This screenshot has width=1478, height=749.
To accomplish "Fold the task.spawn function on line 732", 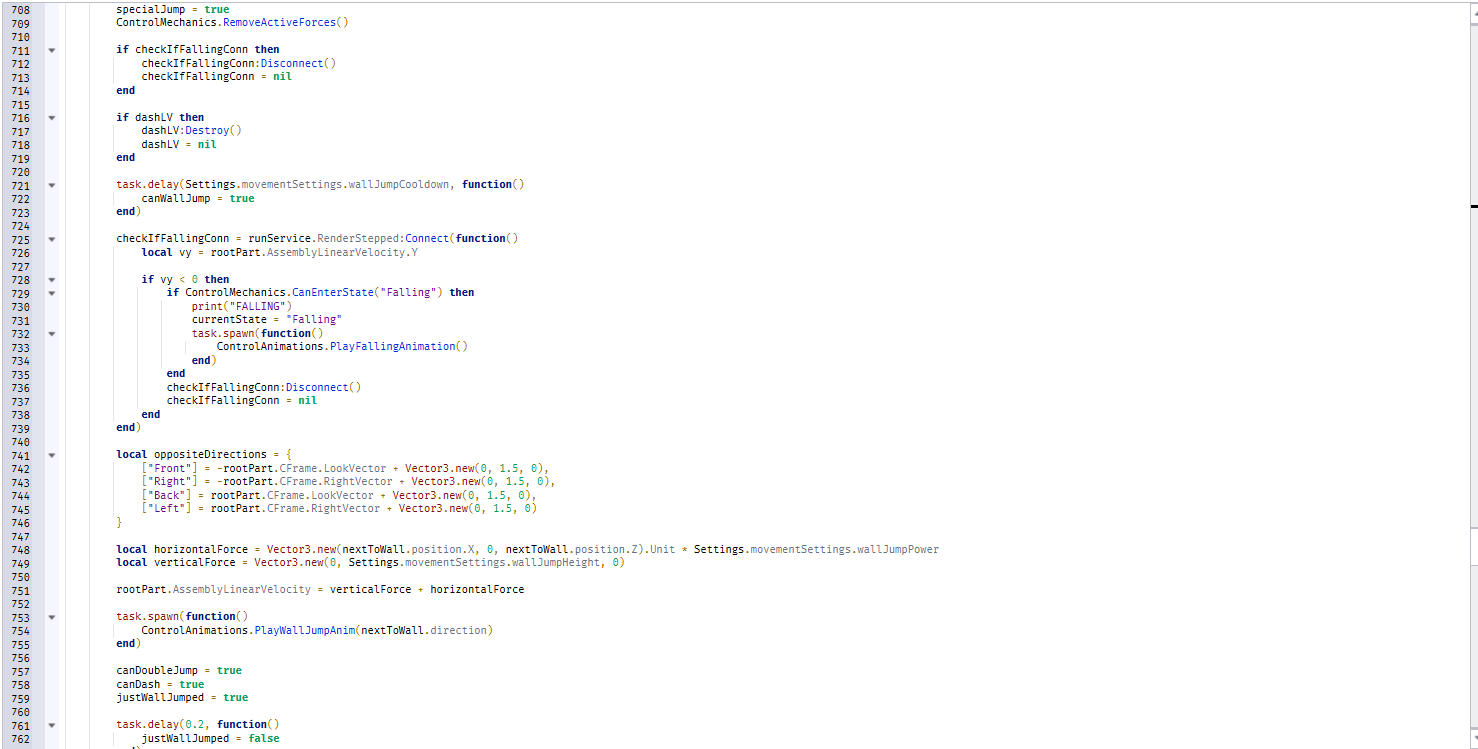I will [x=51, y=333].
